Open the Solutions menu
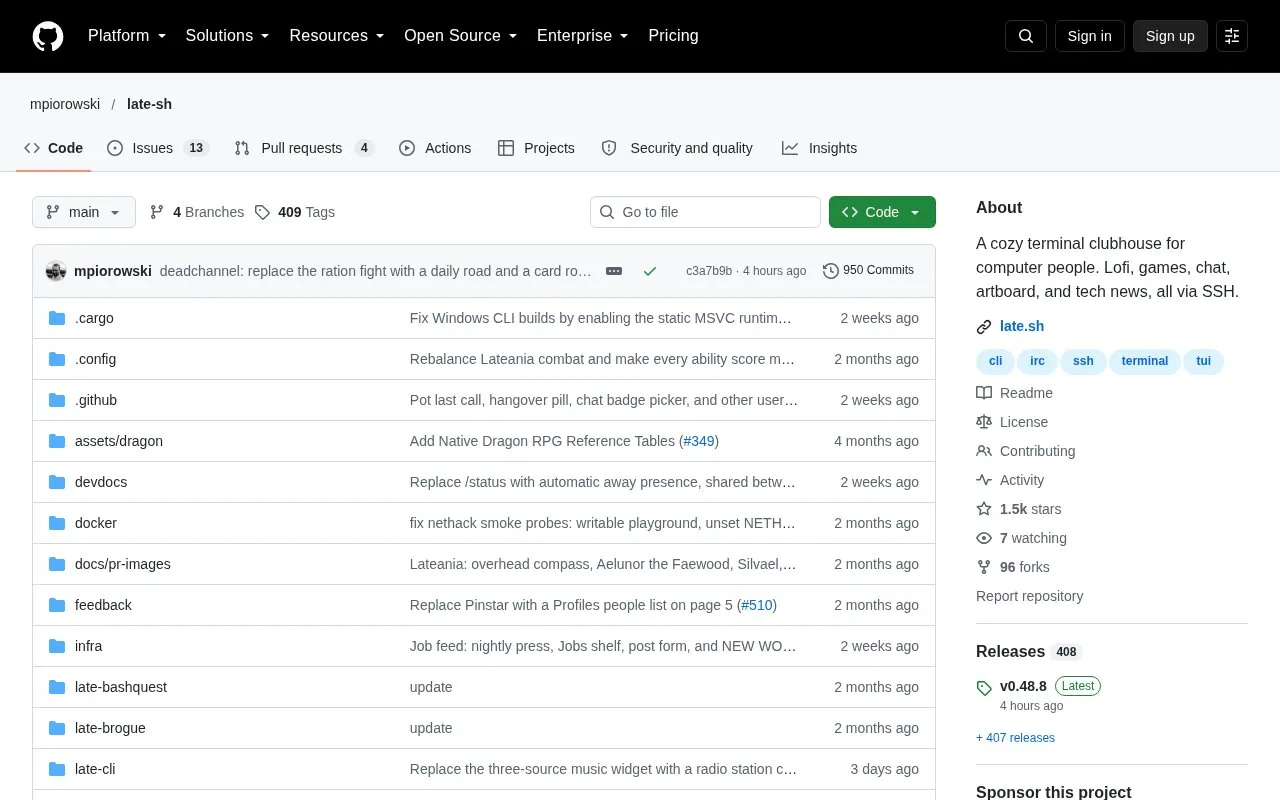This screenshot has width=1280, height=800. pyautogui.click(x=228, y=36)
